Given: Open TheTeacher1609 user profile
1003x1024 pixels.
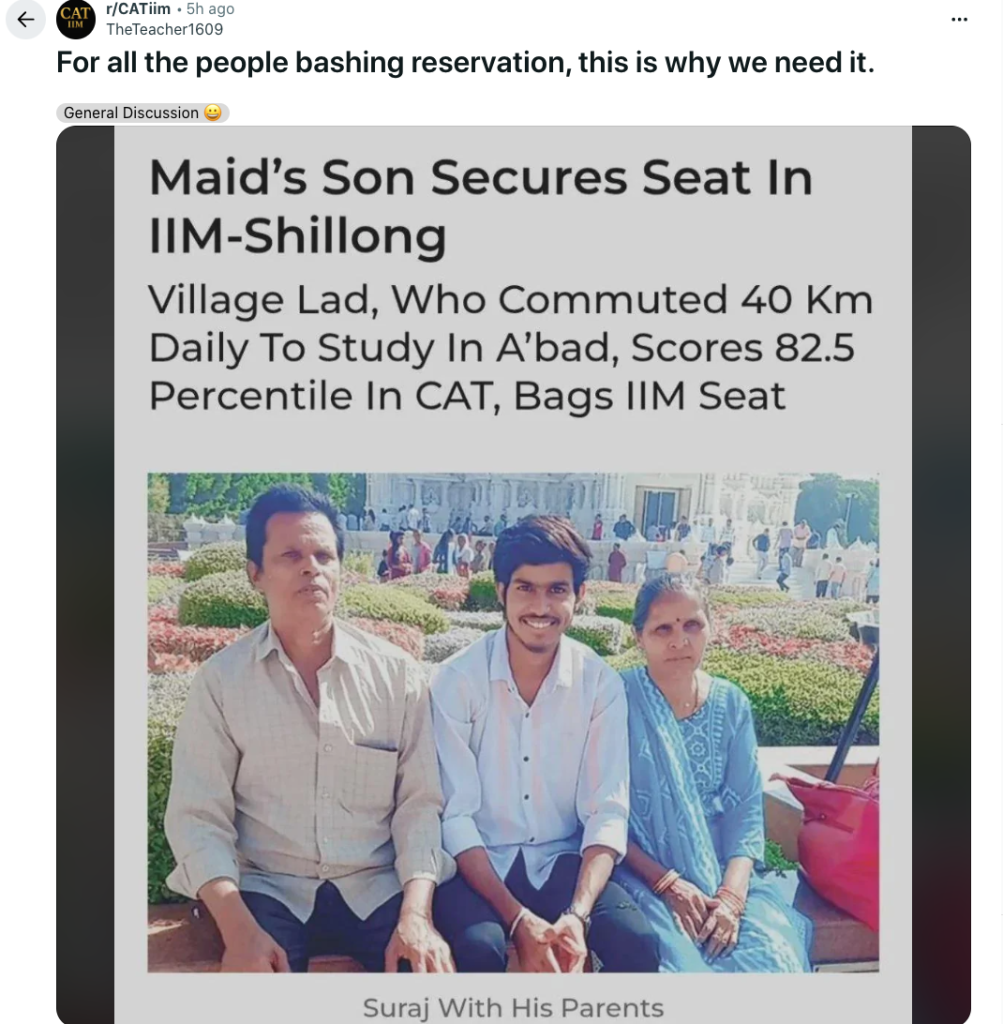Looking at the screenshot, I should tap(164, 29).
